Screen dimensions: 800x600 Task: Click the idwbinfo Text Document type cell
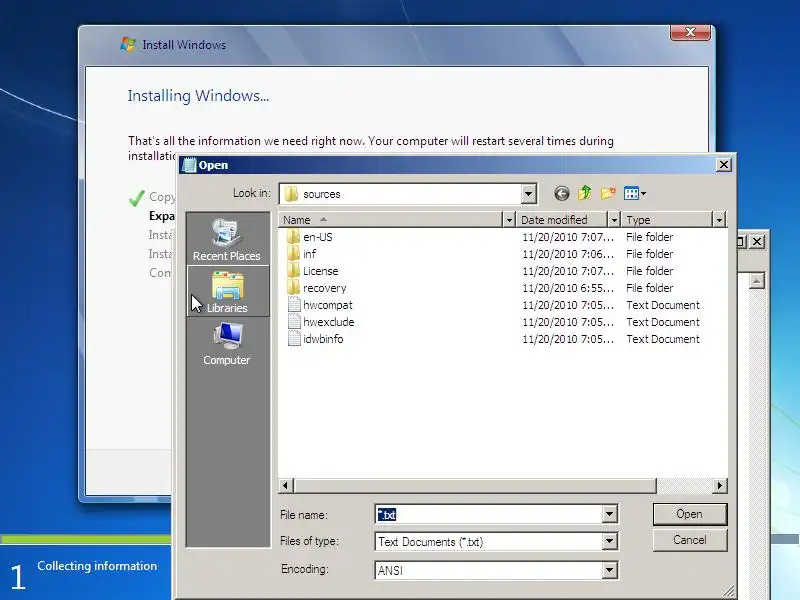point(663,339)
